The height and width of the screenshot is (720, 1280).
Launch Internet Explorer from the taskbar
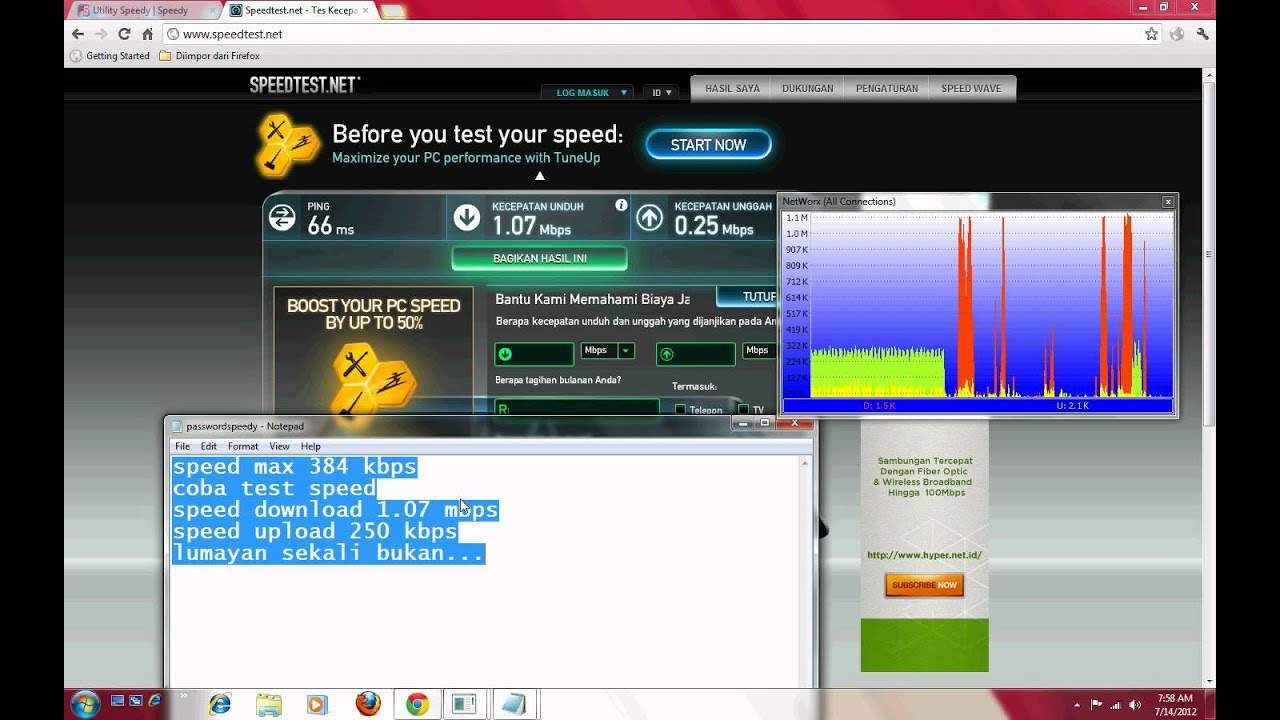[220, 704]
